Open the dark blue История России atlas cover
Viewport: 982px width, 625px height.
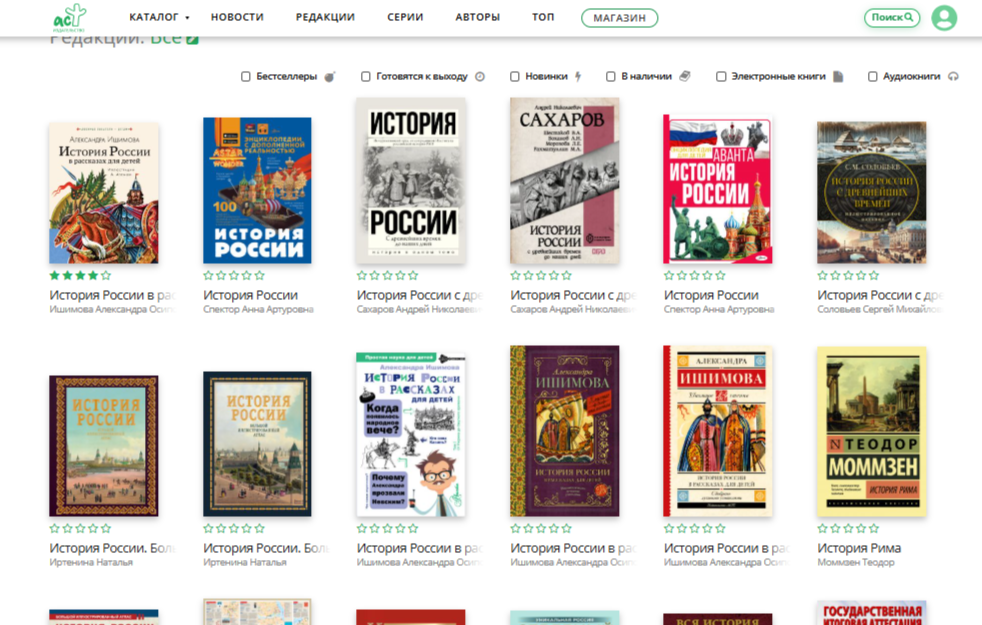[x=257, y=444]
